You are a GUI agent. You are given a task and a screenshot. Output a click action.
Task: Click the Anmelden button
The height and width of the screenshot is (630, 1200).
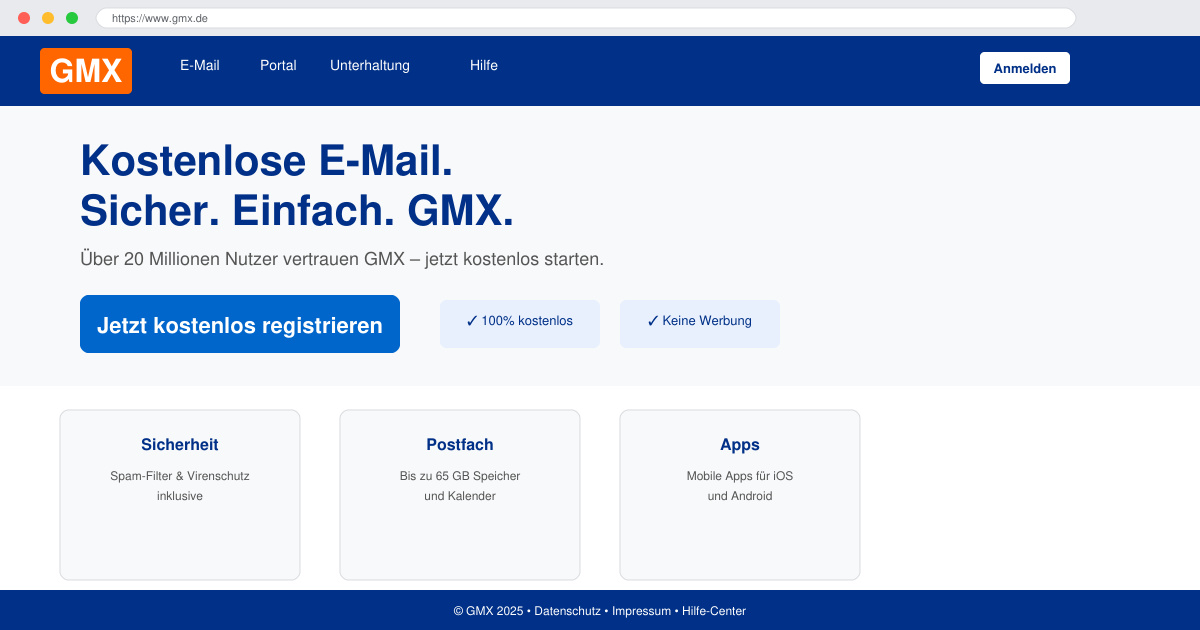point(1025,68)
